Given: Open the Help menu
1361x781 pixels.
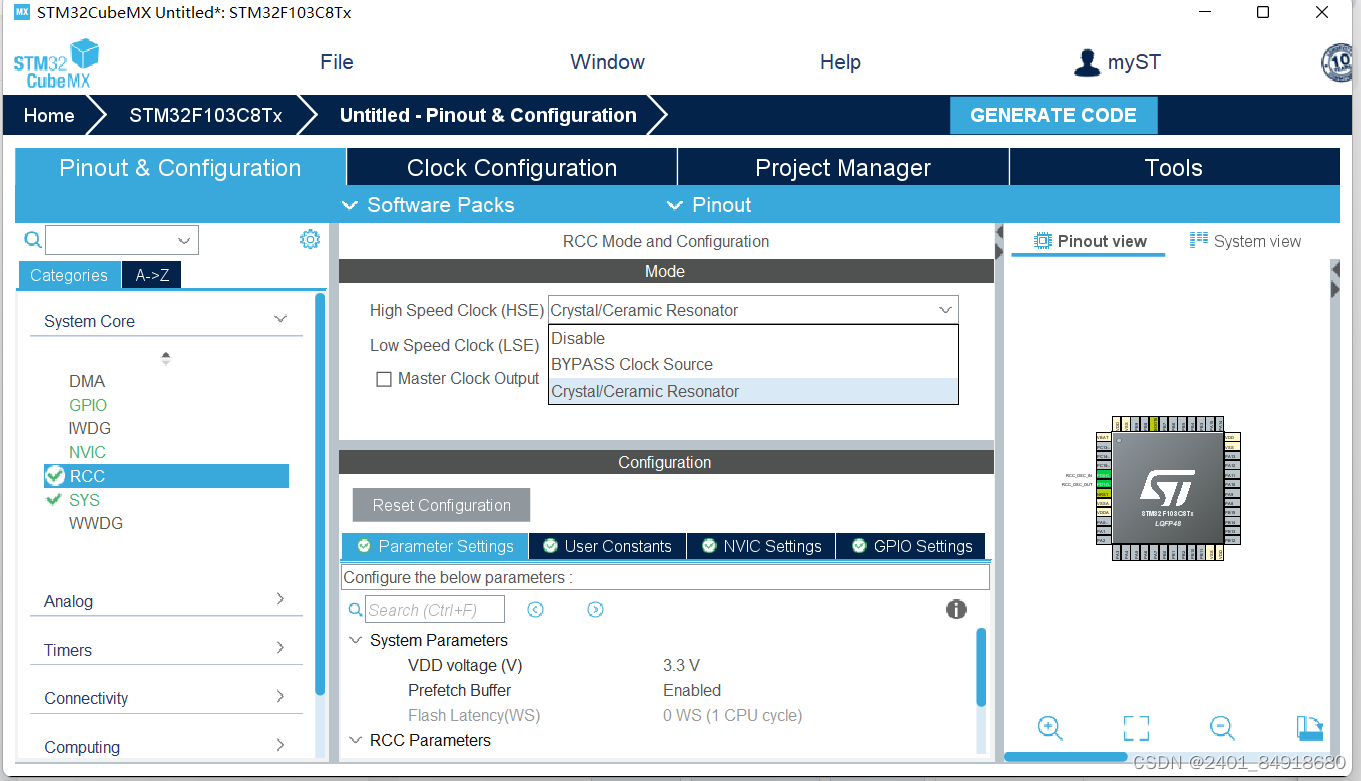Looking at the screenshot, I should [840, 62].
